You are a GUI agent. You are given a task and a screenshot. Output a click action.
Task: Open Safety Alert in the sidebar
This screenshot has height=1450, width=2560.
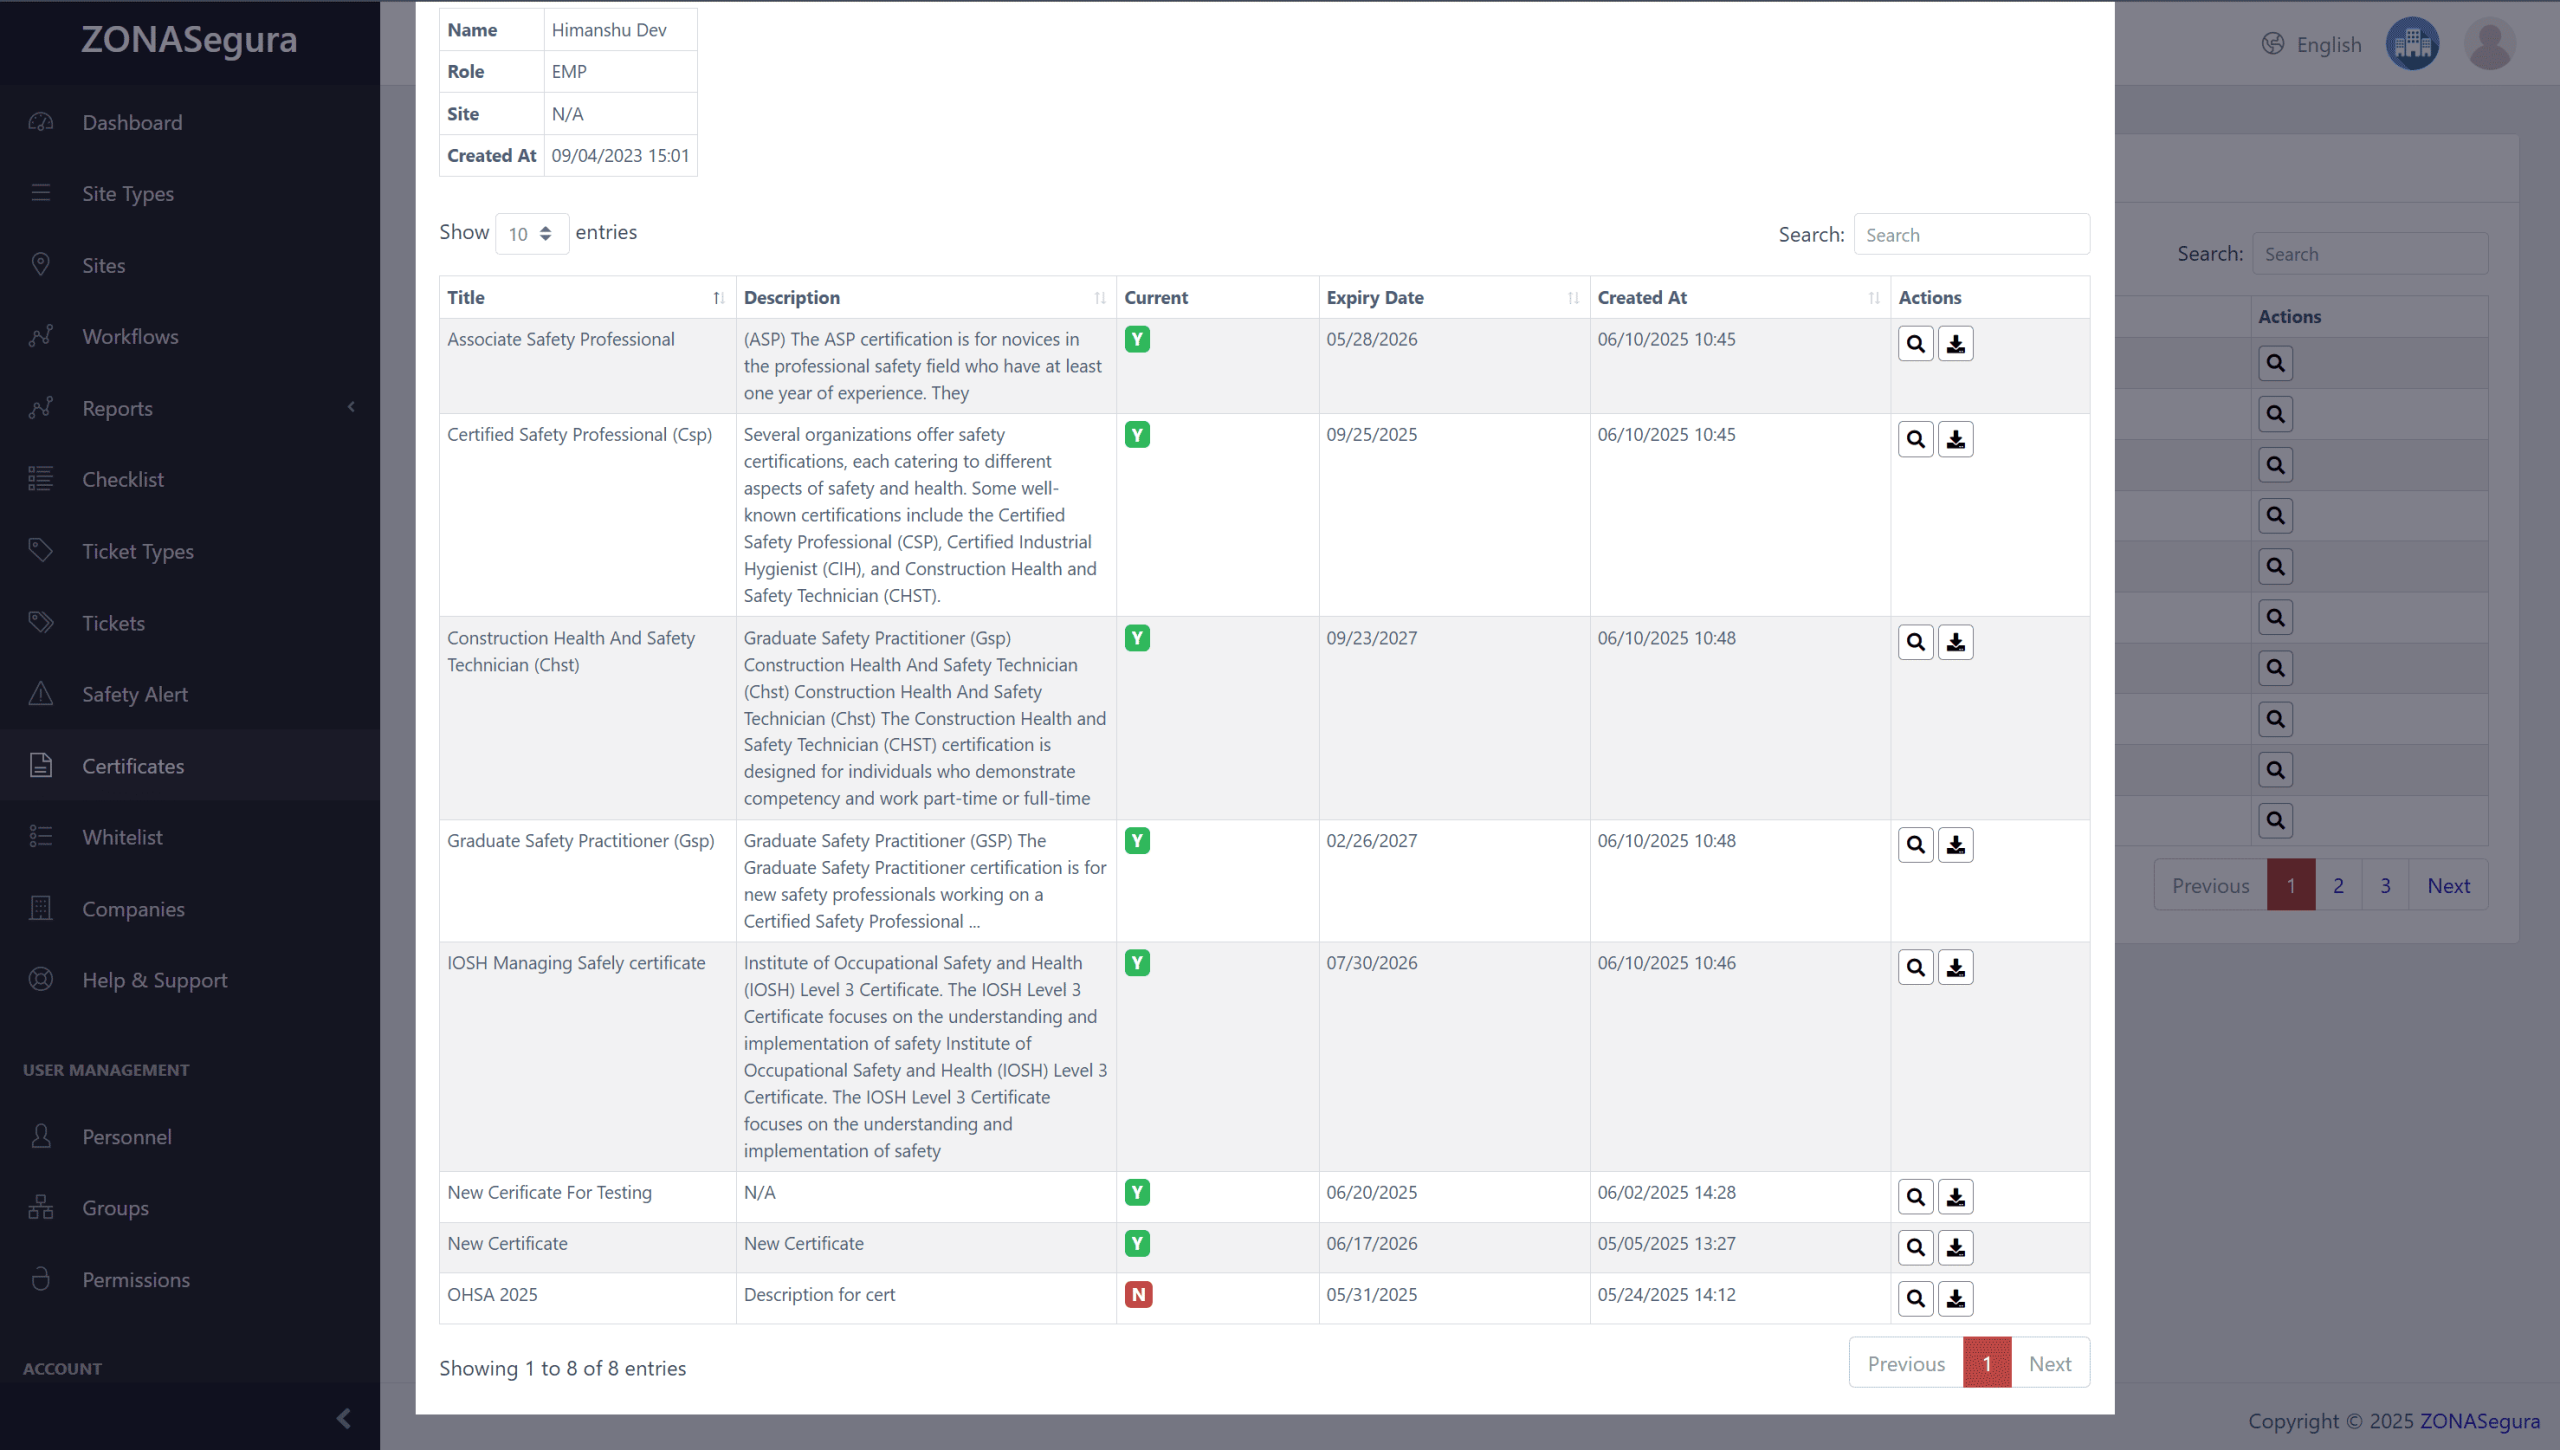(135, 694)
